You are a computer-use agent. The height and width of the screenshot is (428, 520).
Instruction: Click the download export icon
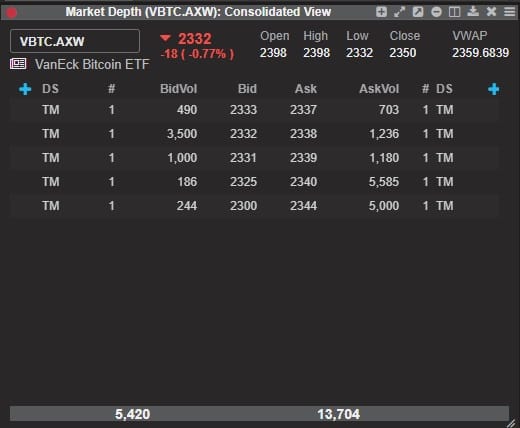coord(473,12)
